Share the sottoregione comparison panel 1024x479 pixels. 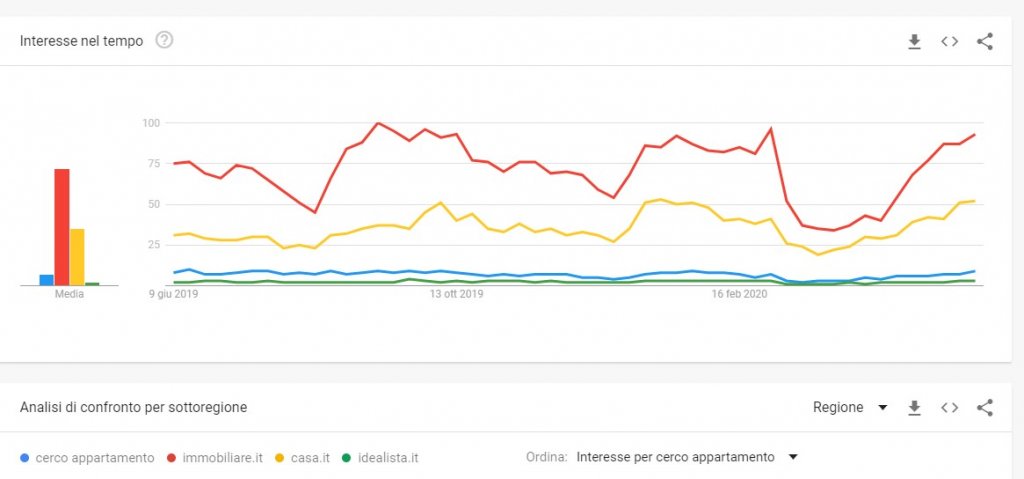click(985, 408)
